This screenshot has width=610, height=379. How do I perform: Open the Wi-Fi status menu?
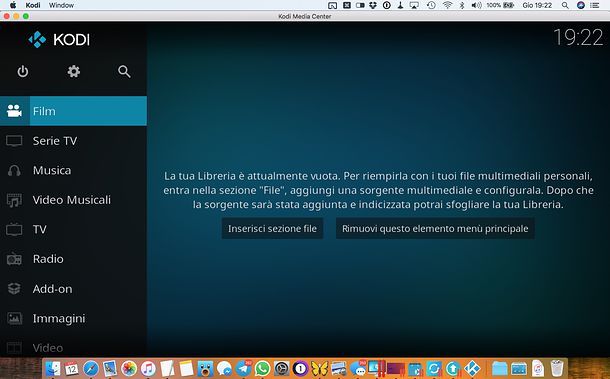pyautogui.click(x=447, y=5)
